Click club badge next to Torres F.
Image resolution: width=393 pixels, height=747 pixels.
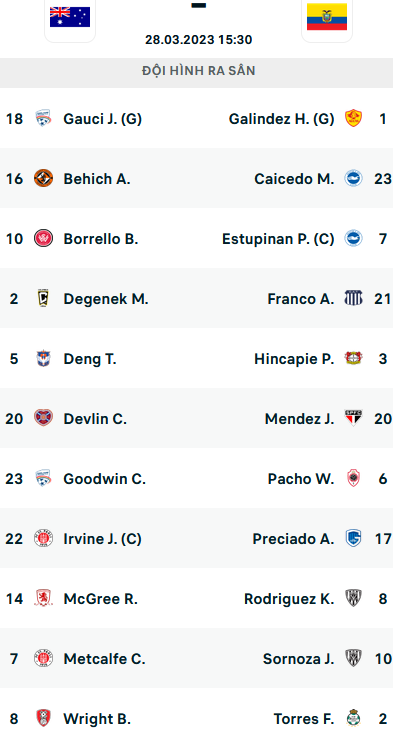353,718
